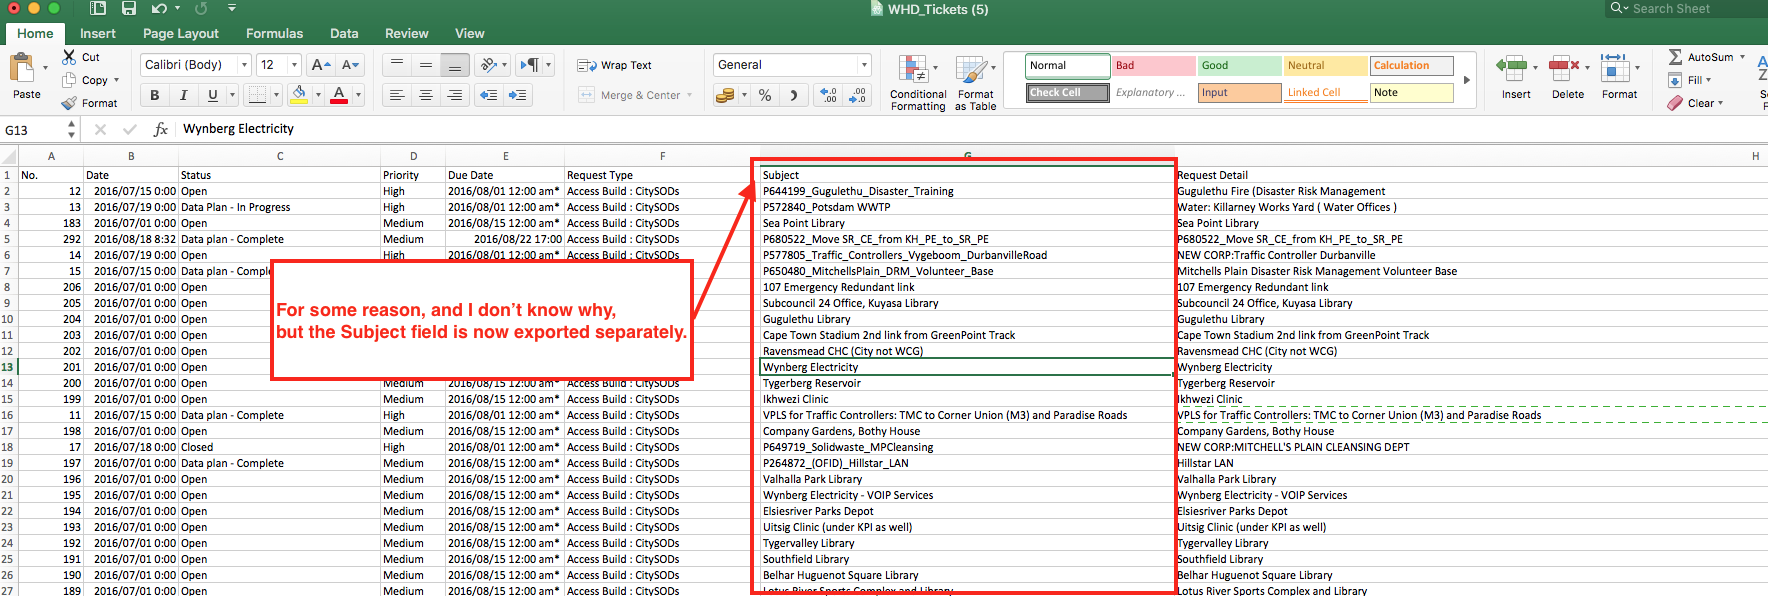Click the Search Sheet field
Viewport: 1768px width, 596px height.
[x=1685, y=9]
